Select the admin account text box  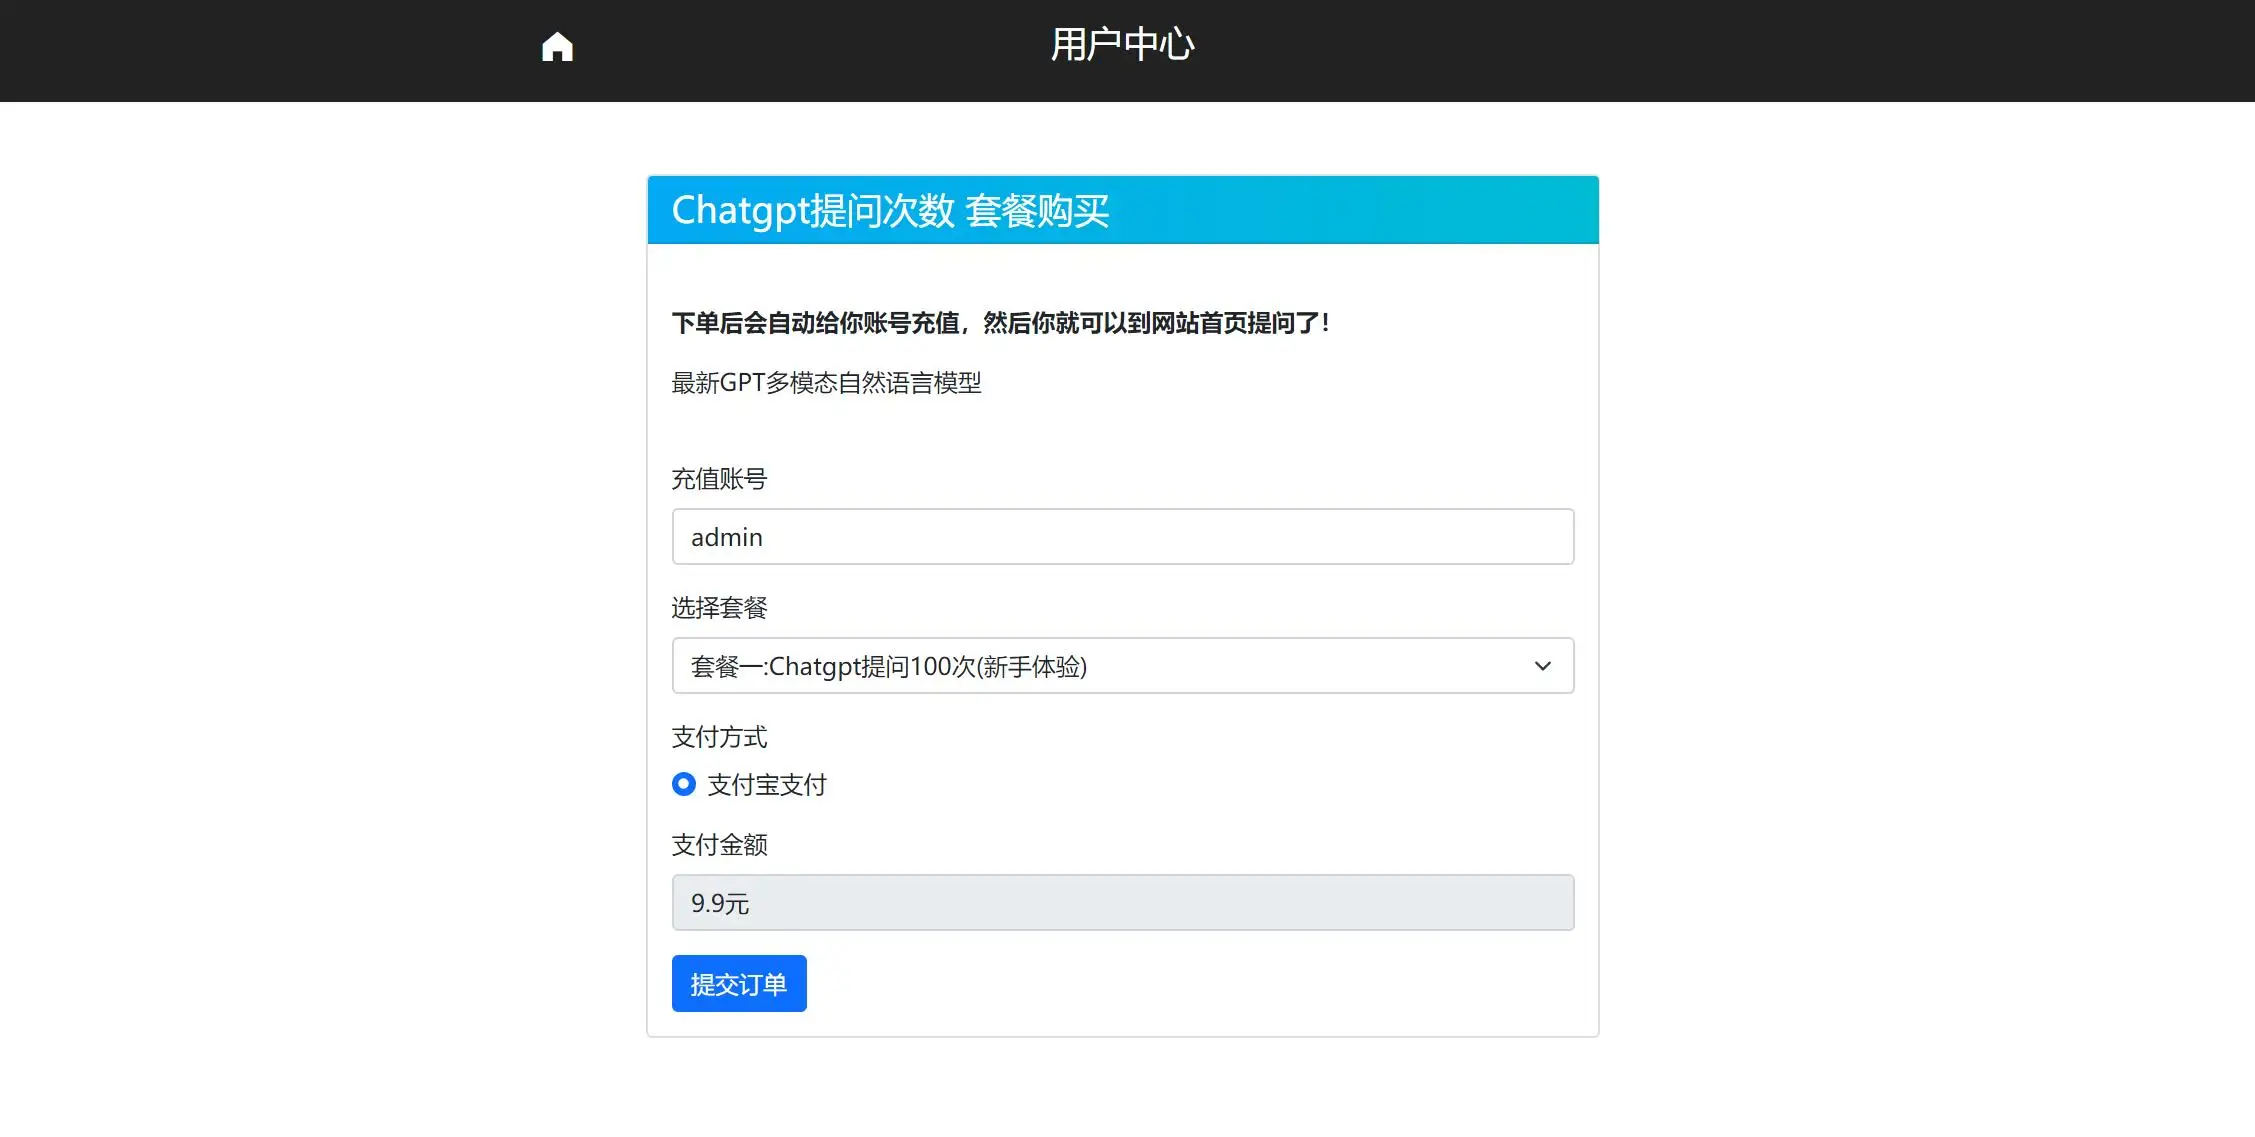coord(1122,537)
